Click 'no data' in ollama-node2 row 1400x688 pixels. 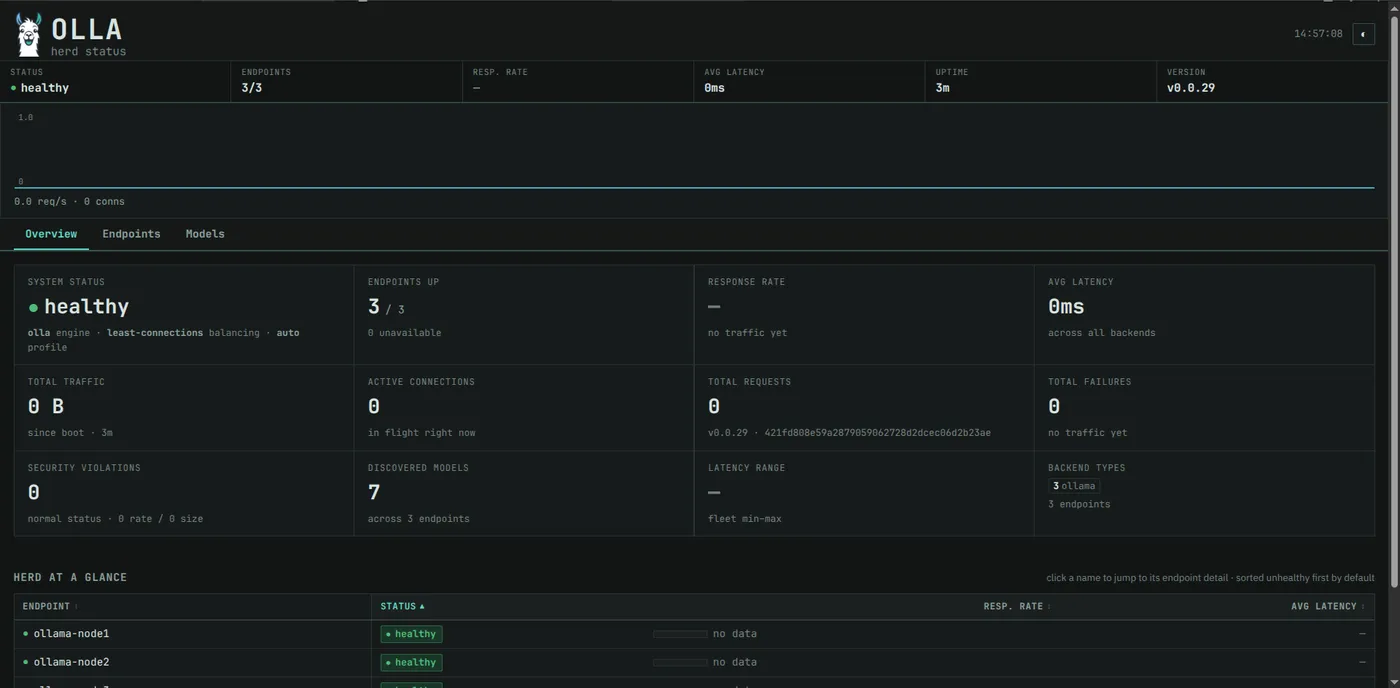(x=735, y=662)
